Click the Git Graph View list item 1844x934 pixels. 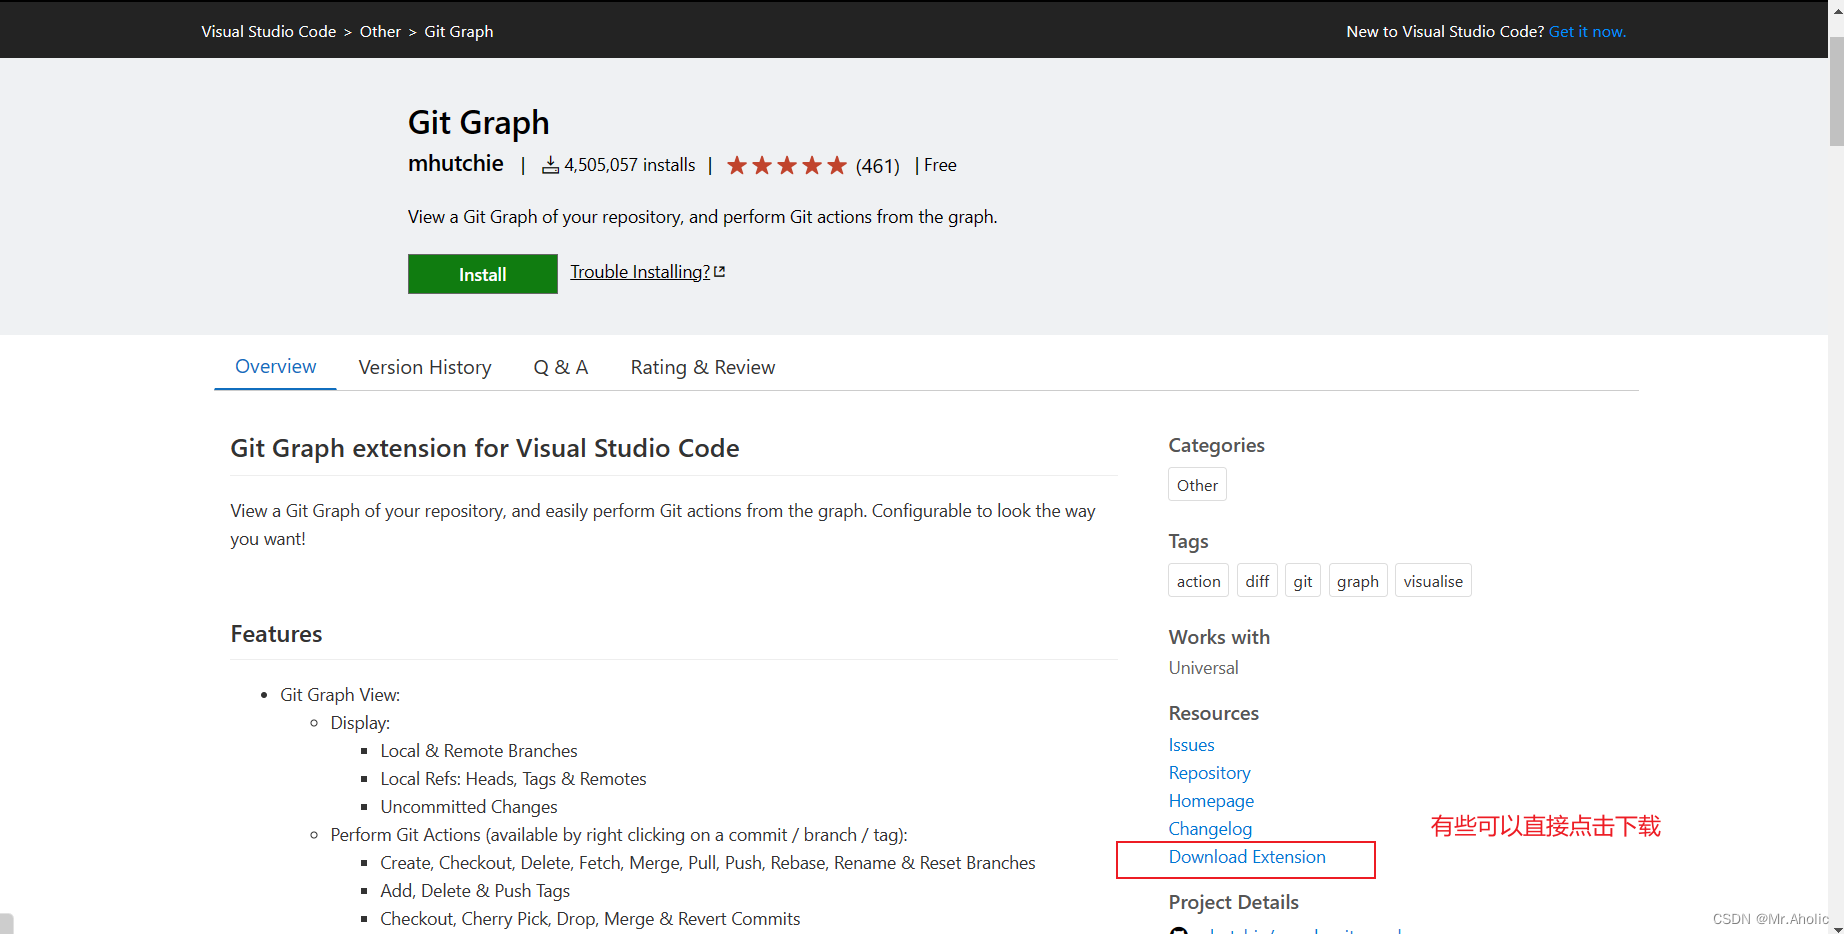click(340, 695)
